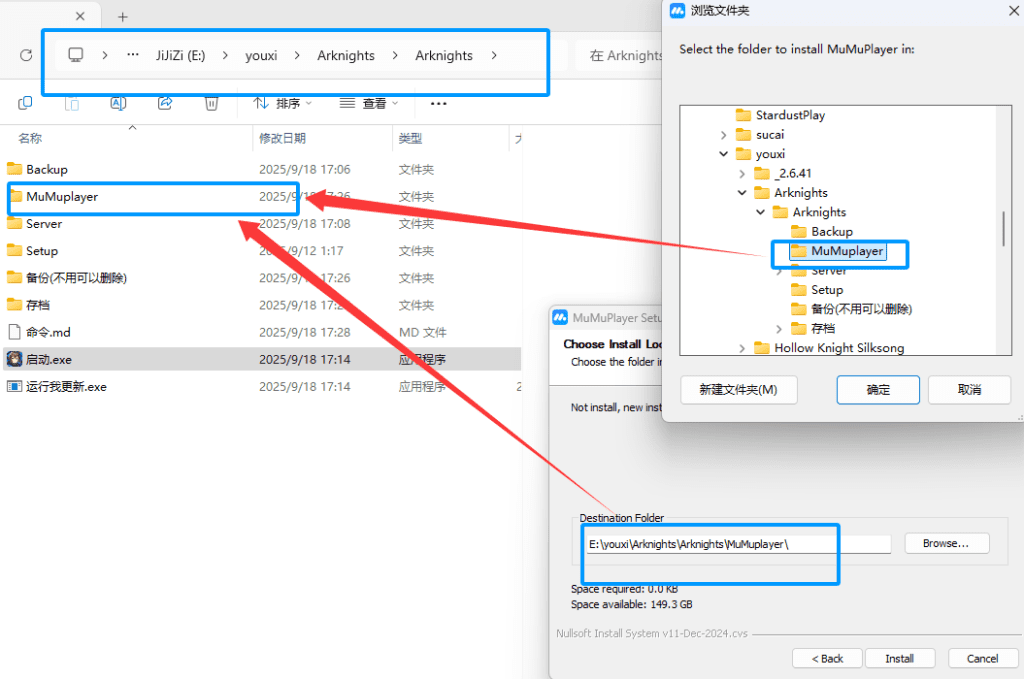Image resolution: width=1024 pixels, height=679 pixels.
Task: Select the Setup folder in tree
Action: pos(827,290)
